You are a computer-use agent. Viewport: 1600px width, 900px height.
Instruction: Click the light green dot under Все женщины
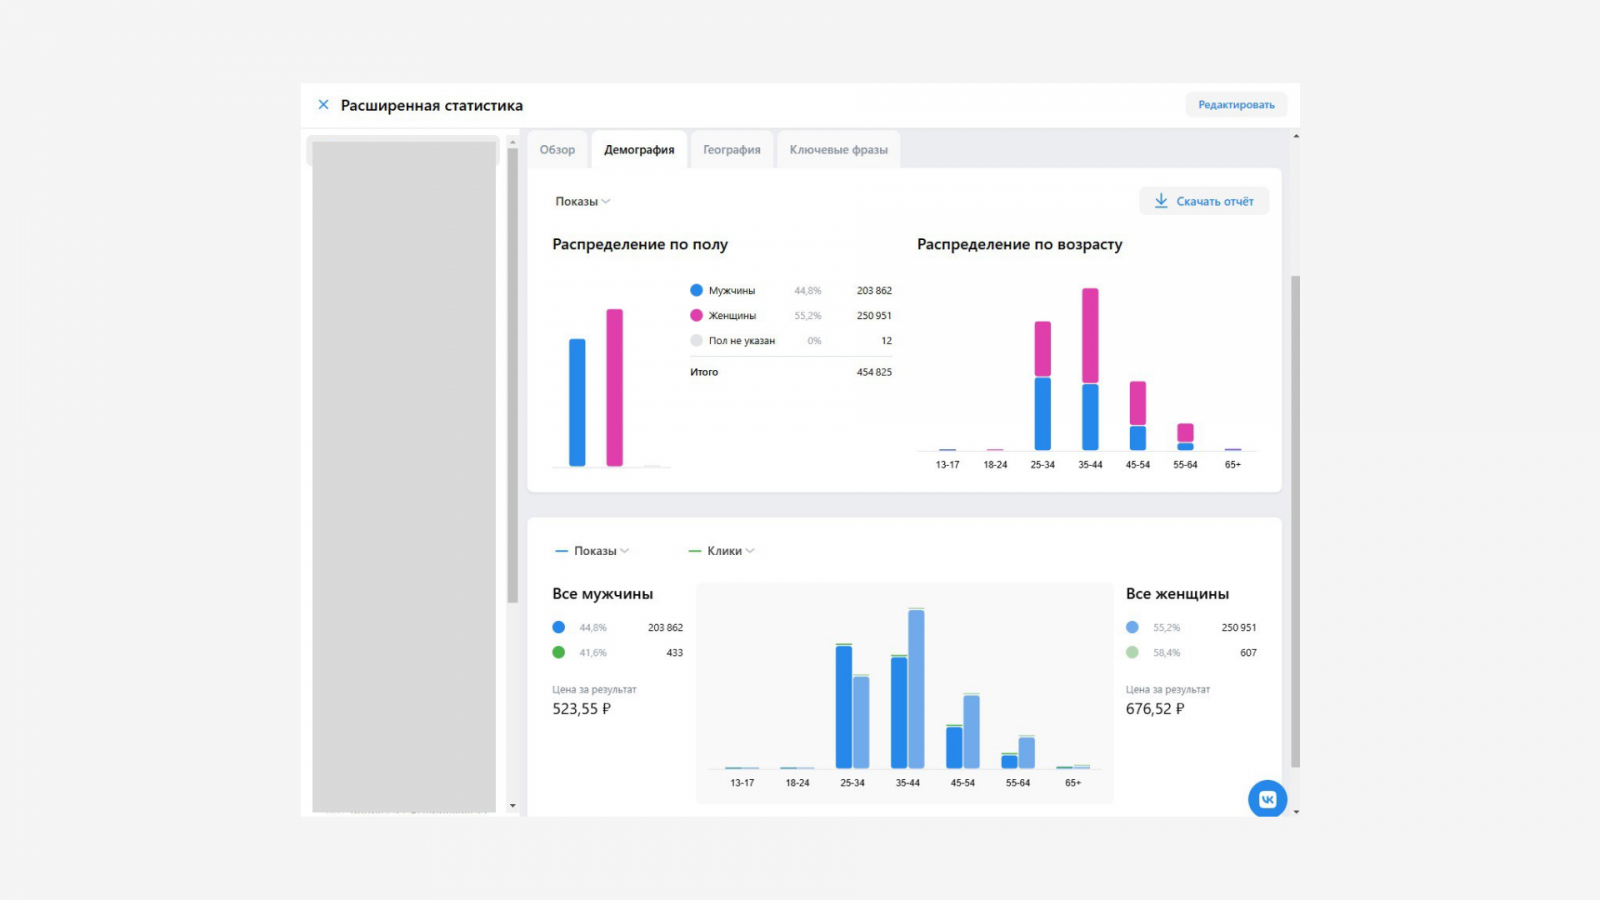tap(1132, 652)
